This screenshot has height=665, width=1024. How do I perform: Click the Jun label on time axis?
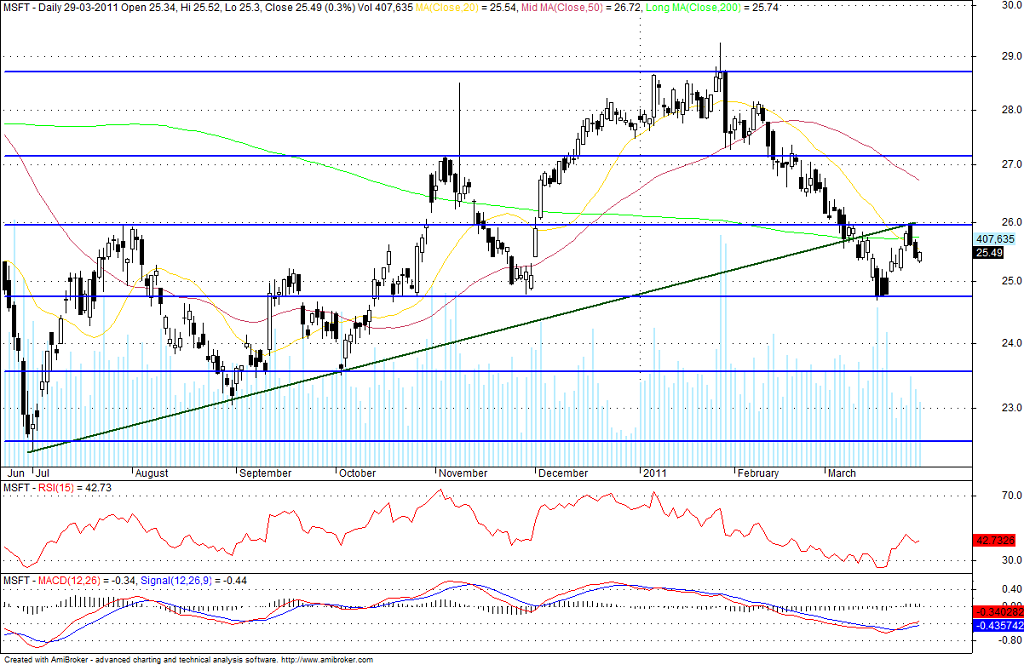(x=16, y=473)
